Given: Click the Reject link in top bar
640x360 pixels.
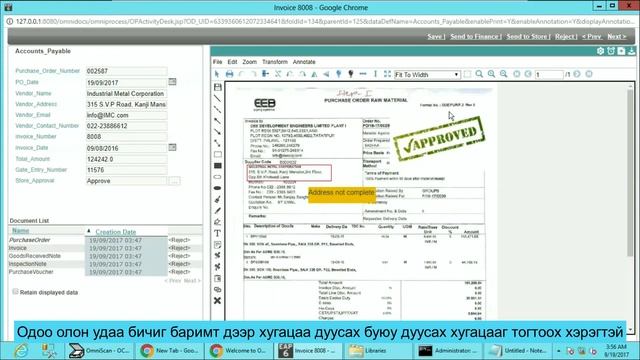Looking at the screenshot, I should (566, 37).
